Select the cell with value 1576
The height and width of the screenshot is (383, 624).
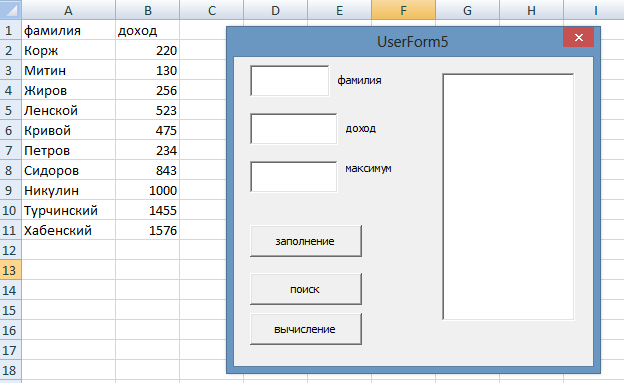pyautogui.click(x=148, y=230)
